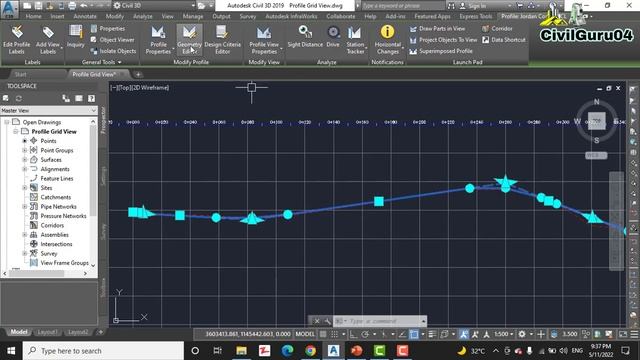The height and width of the screenshot is (360, 640).
Task: Refresh Toolspace with refresh icon
Action: 19,98
